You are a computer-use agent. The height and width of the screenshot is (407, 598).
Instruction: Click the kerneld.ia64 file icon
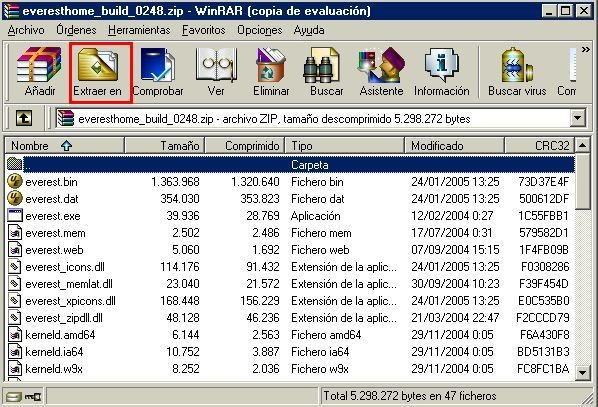14,352
